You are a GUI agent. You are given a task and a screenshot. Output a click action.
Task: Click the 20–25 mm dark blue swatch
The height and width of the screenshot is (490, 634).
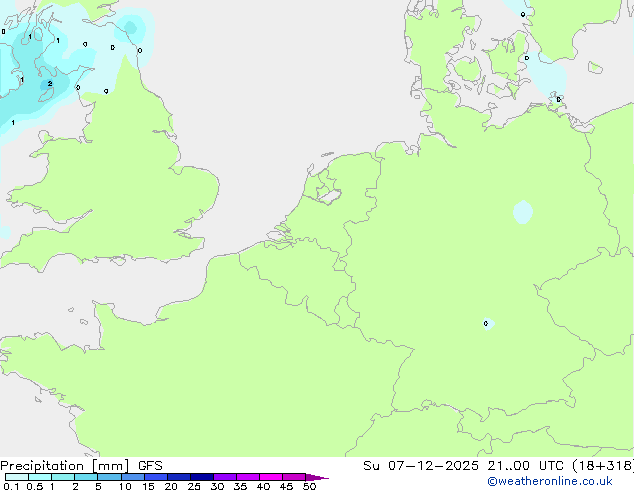point(179,477)
